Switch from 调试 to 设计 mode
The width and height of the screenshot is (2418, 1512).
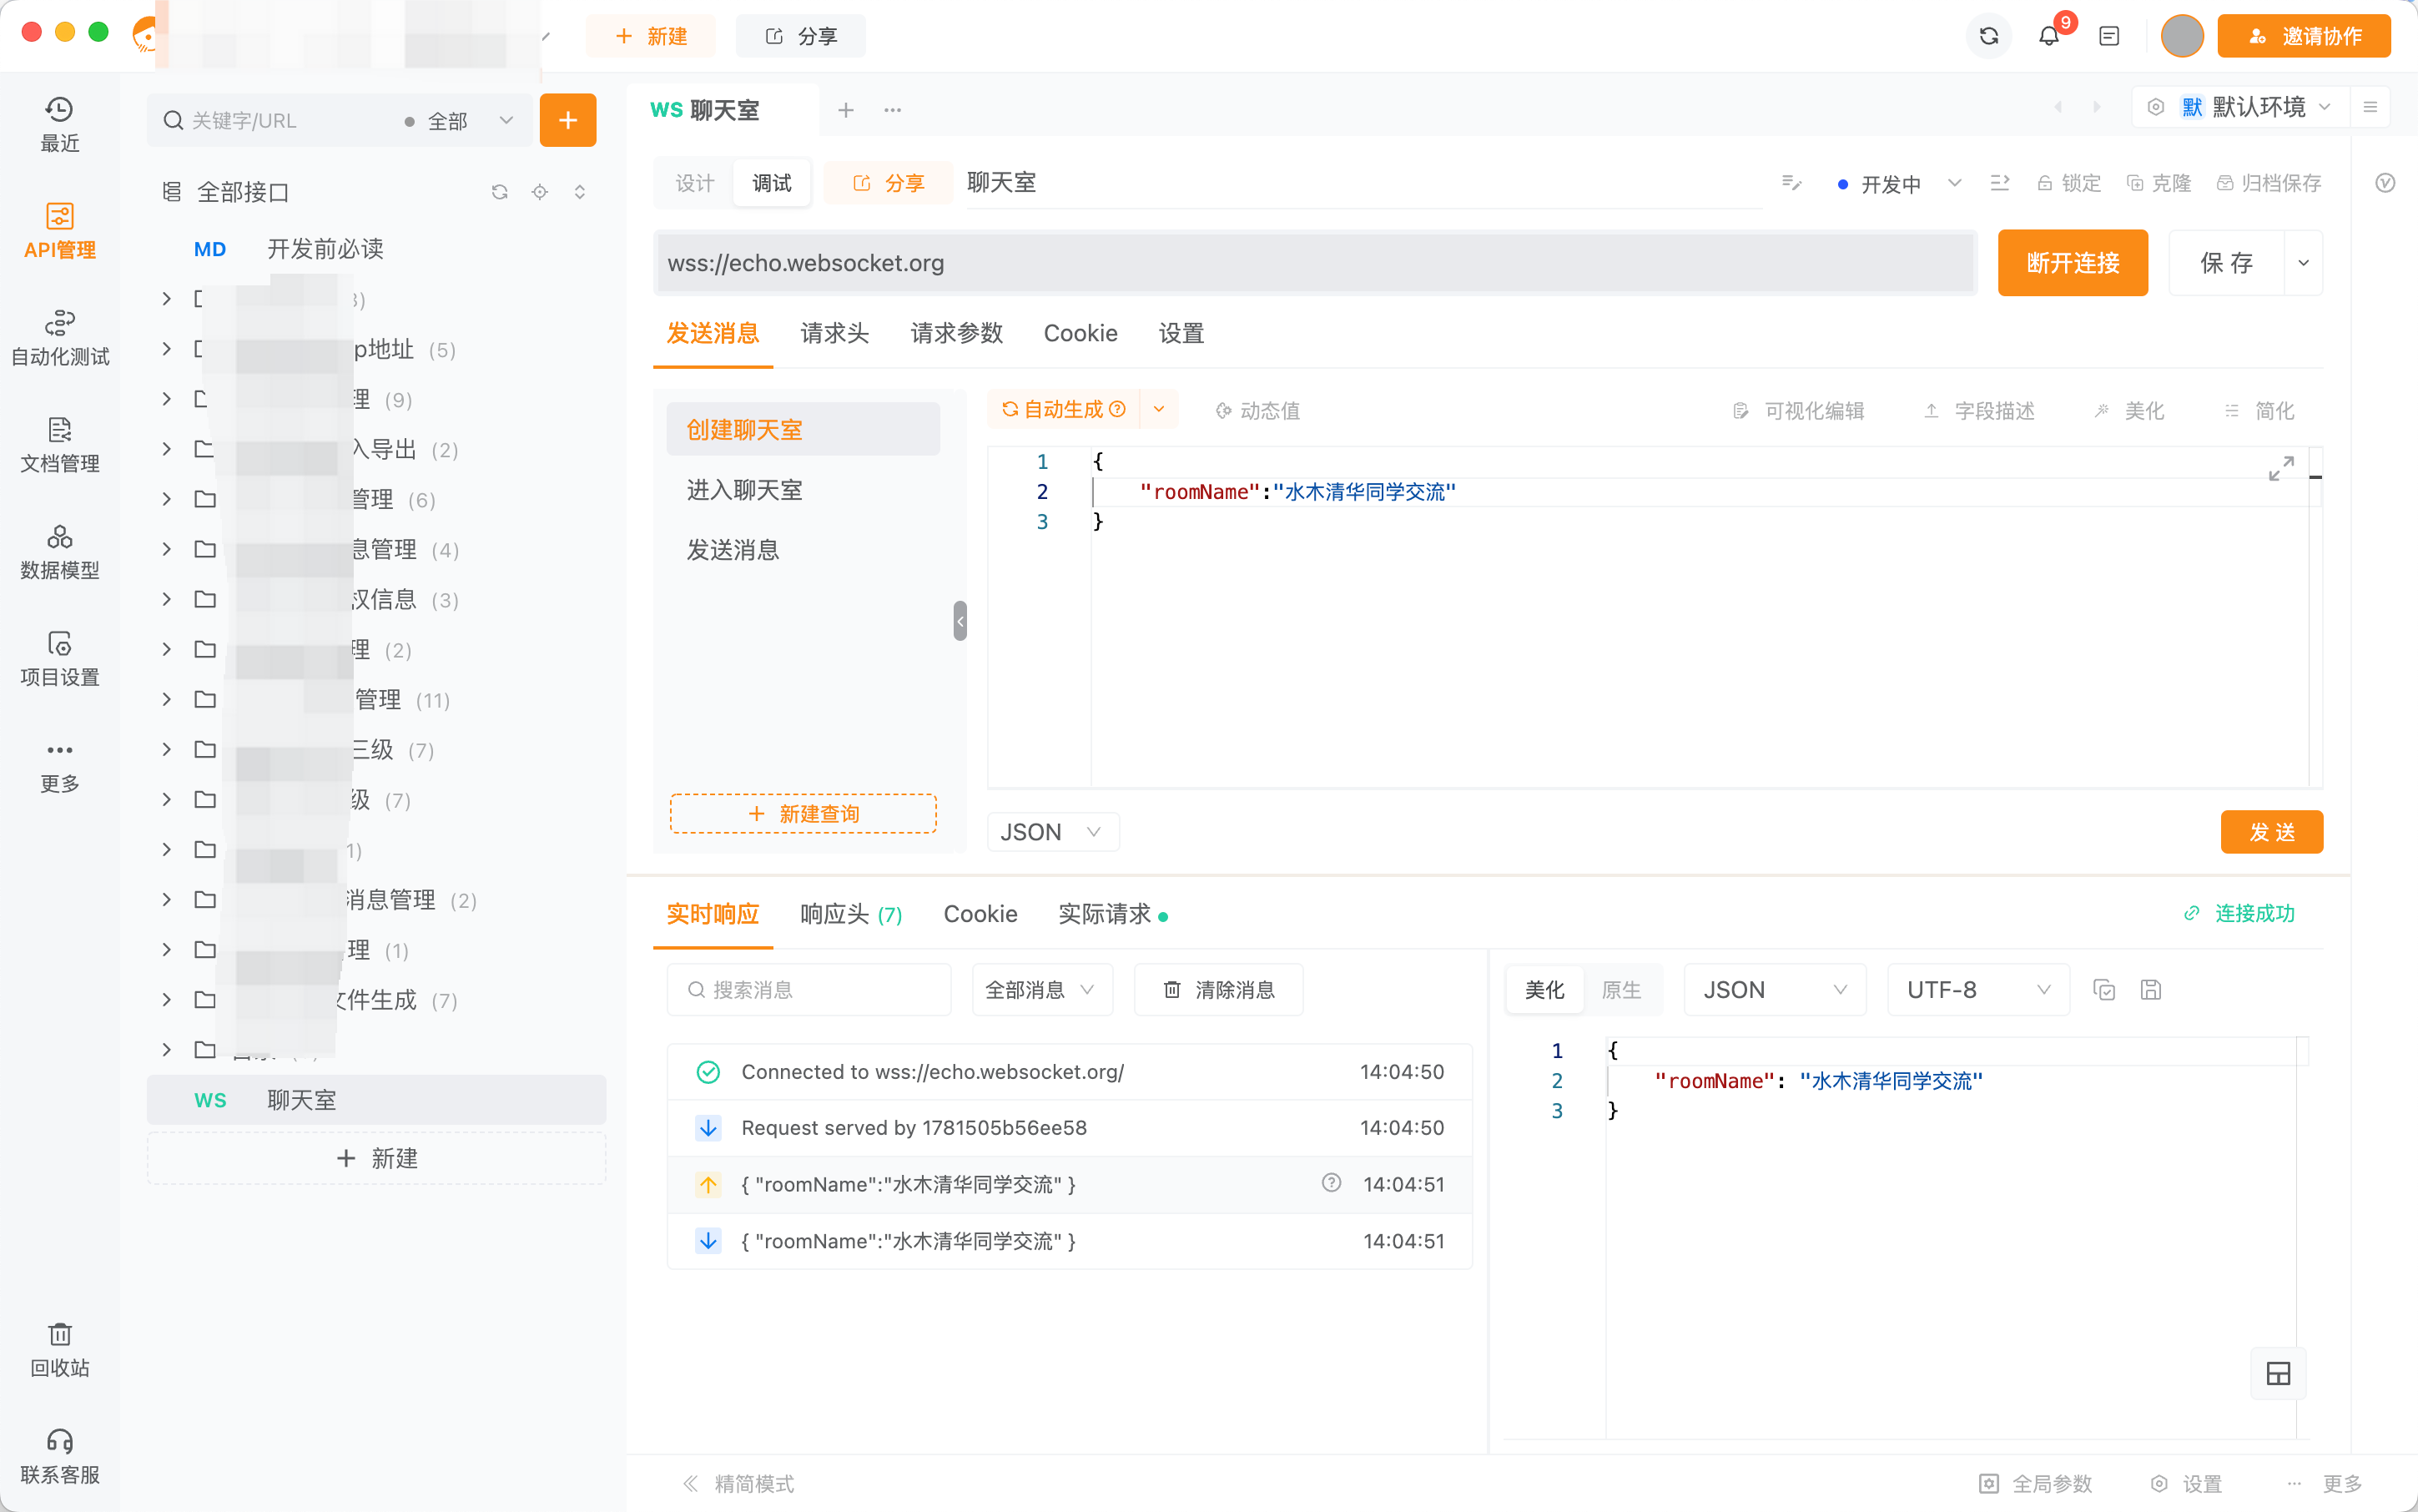point(694,182)
